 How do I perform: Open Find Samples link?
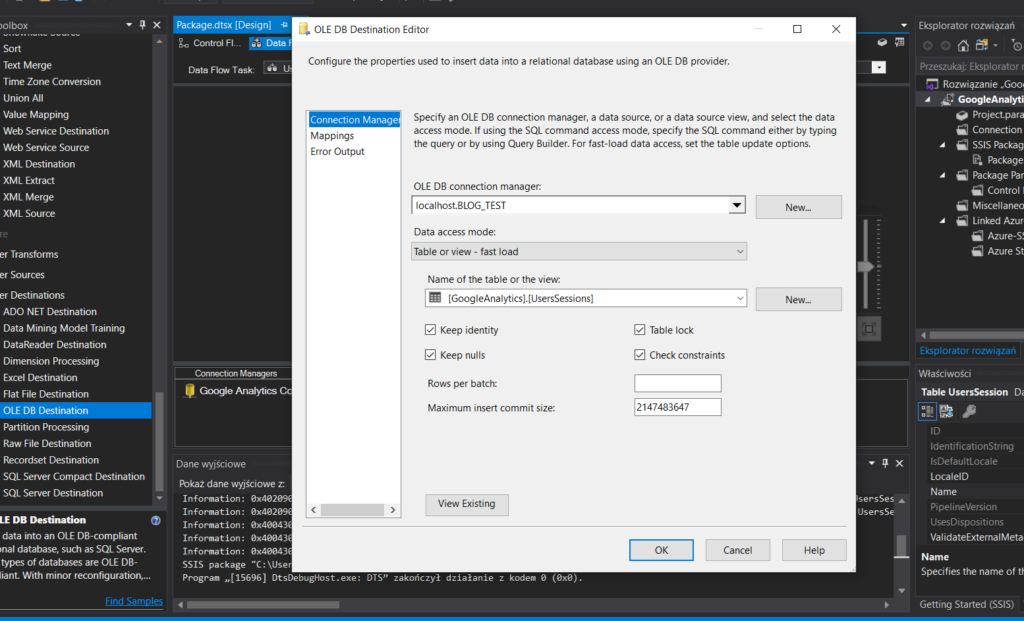pos(134,601)
